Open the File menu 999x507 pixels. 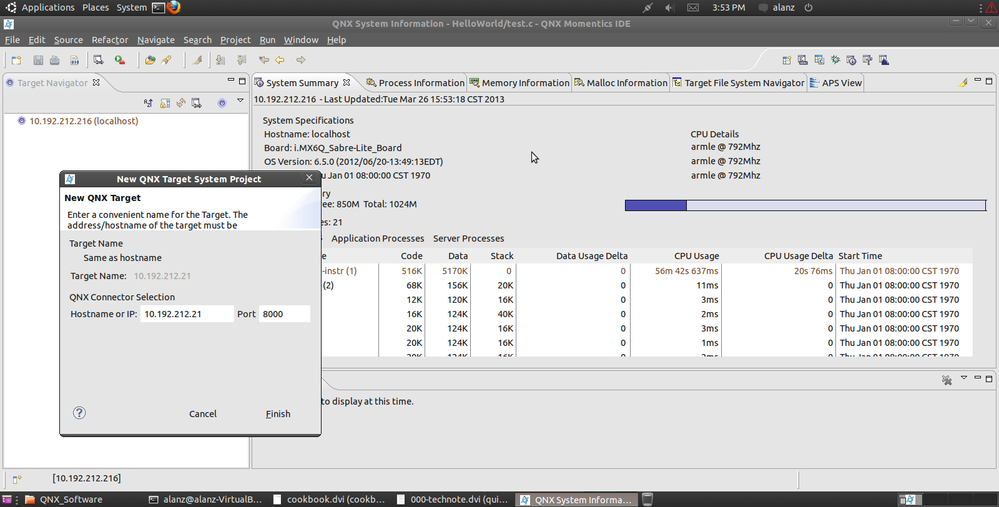pyautogui.click(x=12, y=39)
